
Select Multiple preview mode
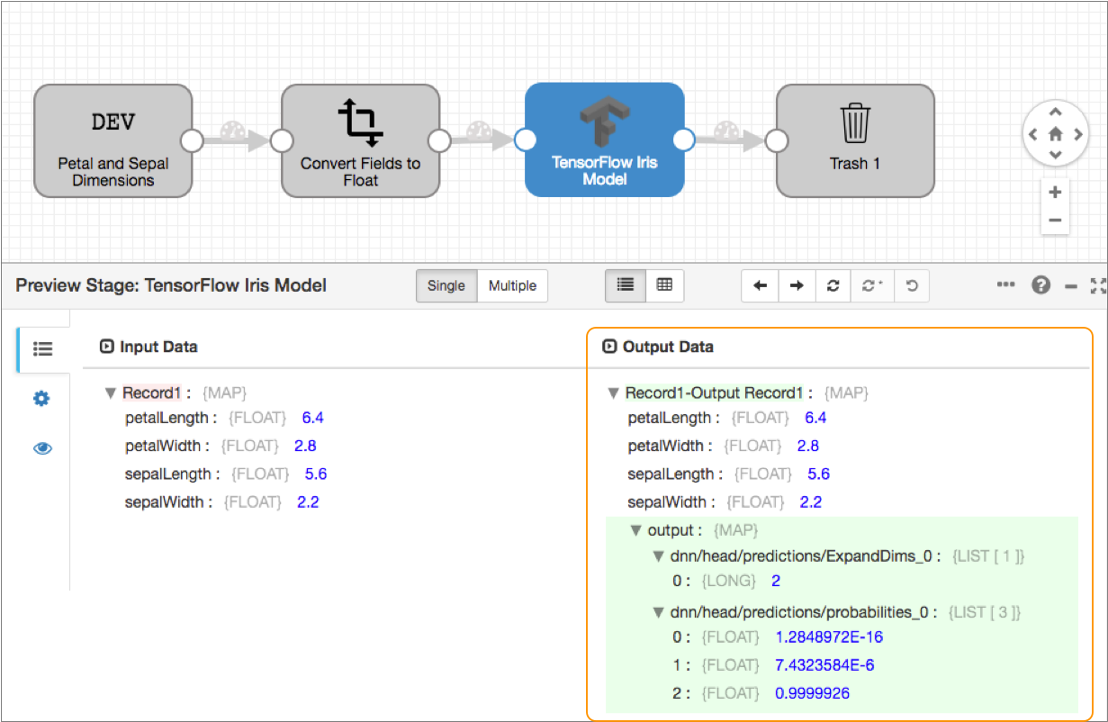click(512, 286)
